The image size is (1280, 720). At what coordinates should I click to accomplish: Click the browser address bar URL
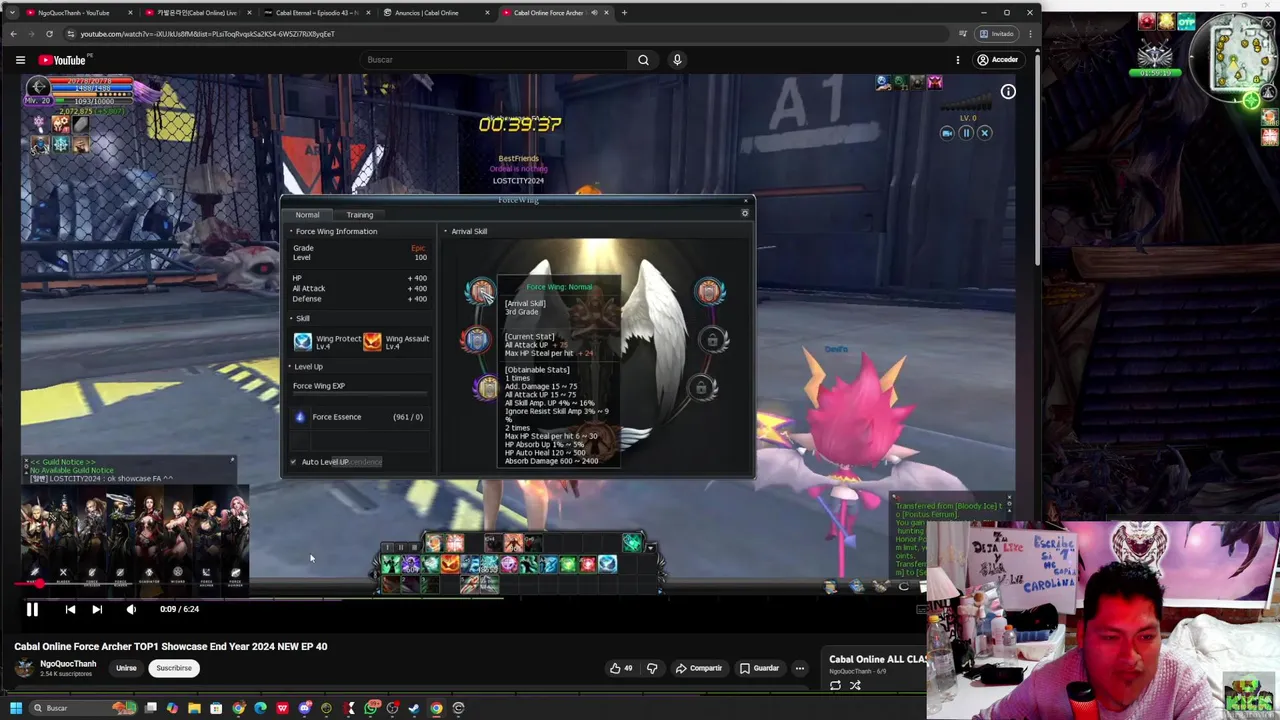(x=208, y=34)
